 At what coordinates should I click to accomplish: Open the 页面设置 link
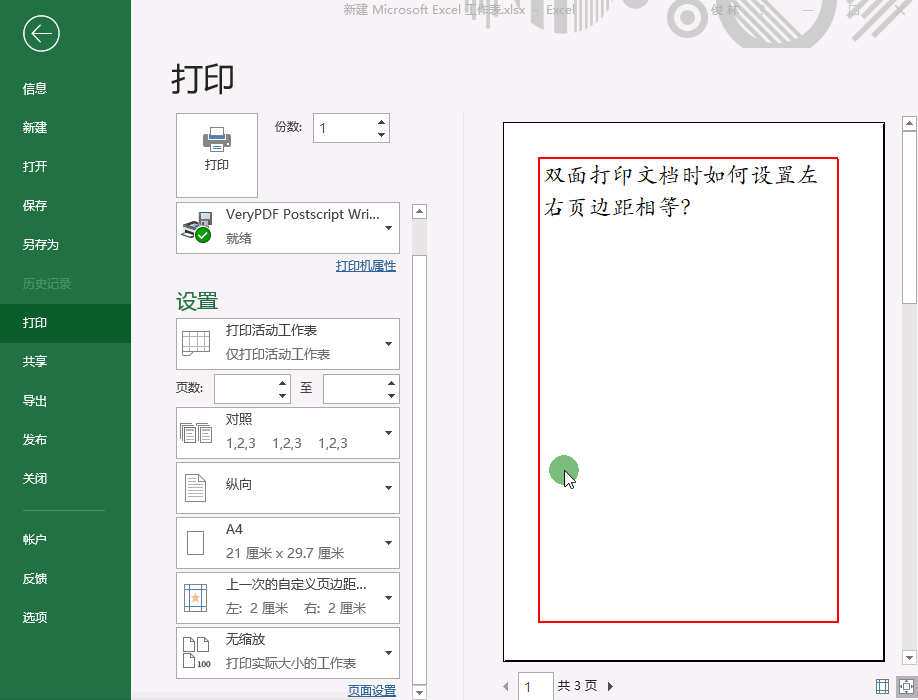(x=371, y=691)
